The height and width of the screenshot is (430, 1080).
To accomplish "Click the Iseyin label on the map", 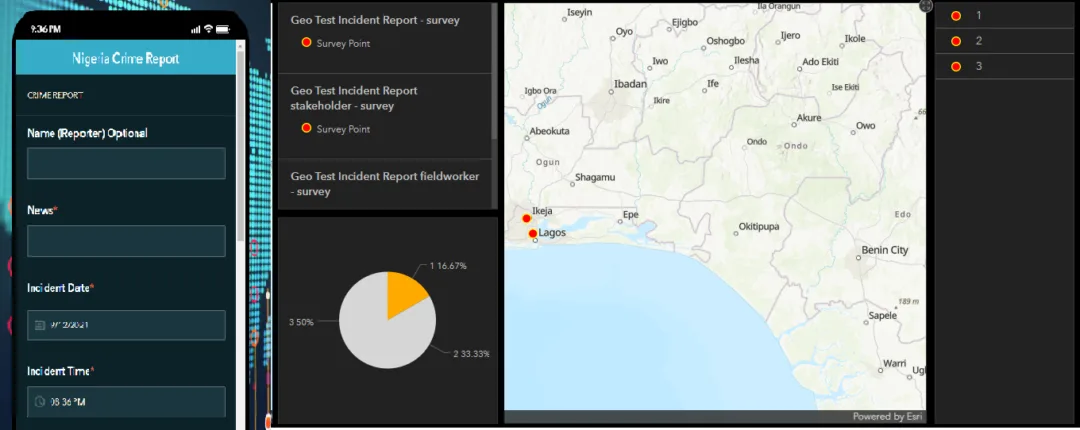I will pos(579,12).
